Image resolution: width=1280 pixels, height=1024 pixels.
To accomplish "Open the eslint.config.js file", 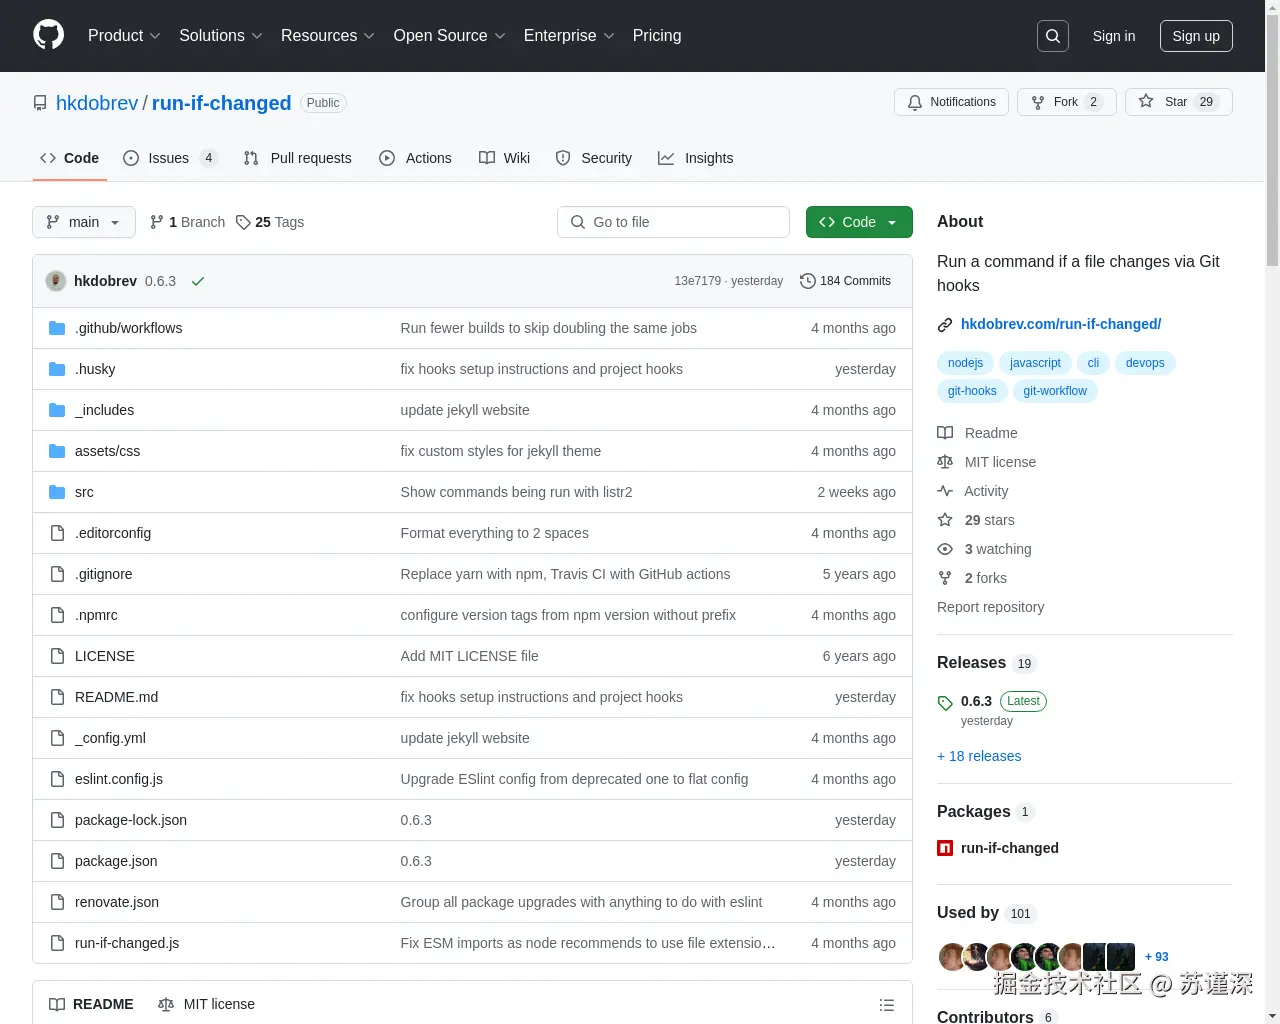I will click(119, 779).
